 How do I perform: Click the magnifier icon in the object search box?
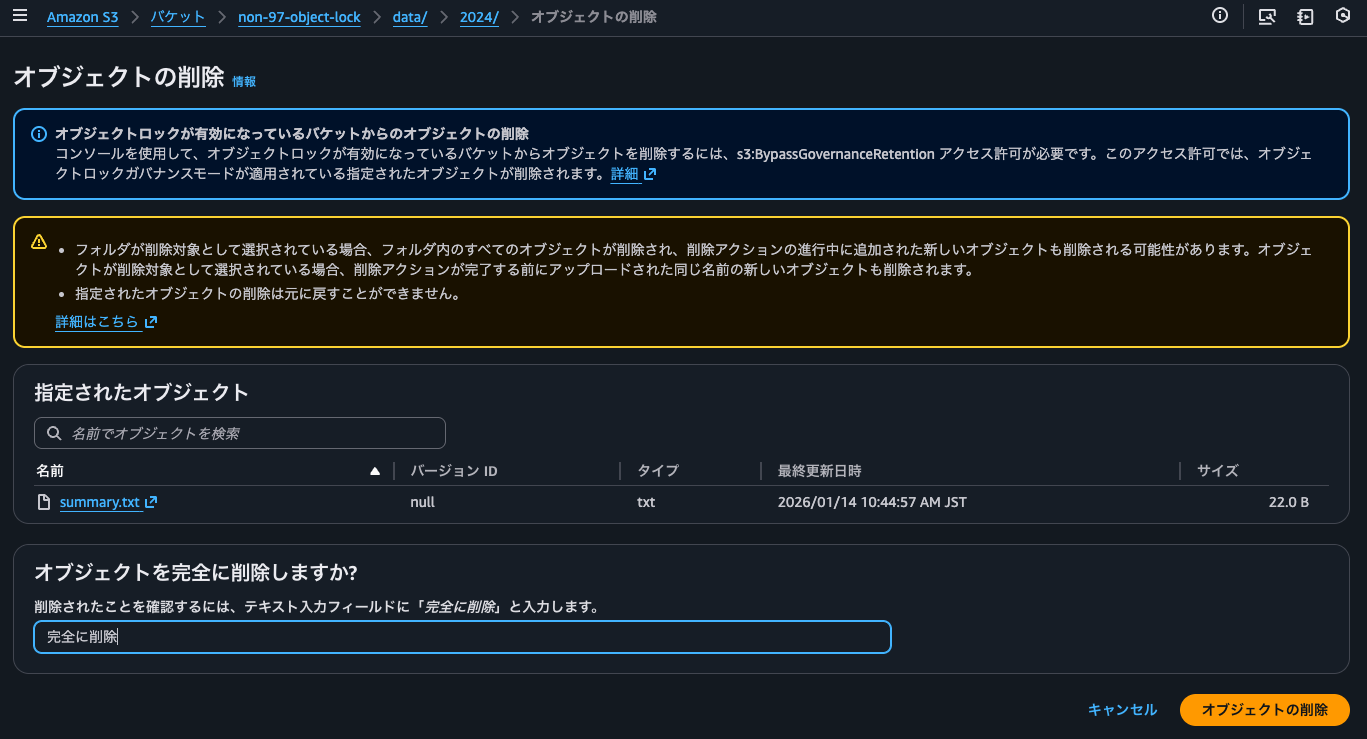click(54, 432)
